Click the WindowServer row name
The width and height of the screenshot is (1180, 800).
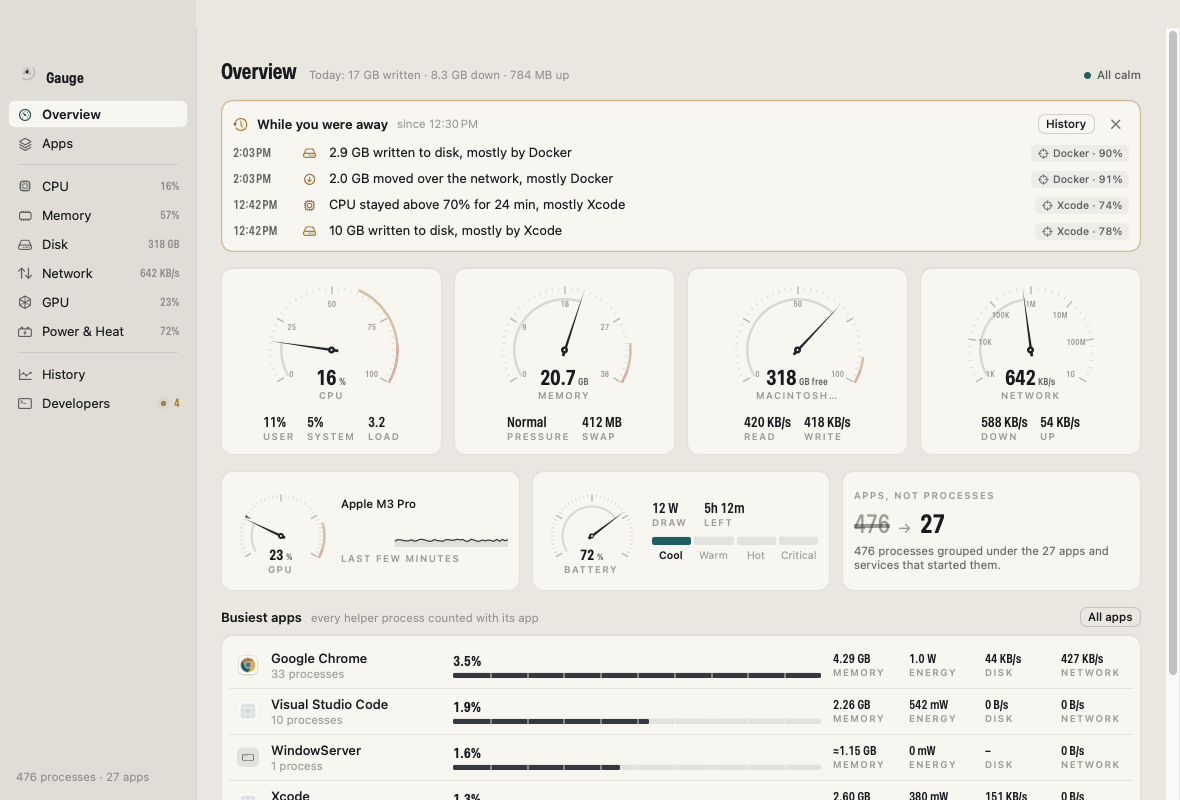316,750
